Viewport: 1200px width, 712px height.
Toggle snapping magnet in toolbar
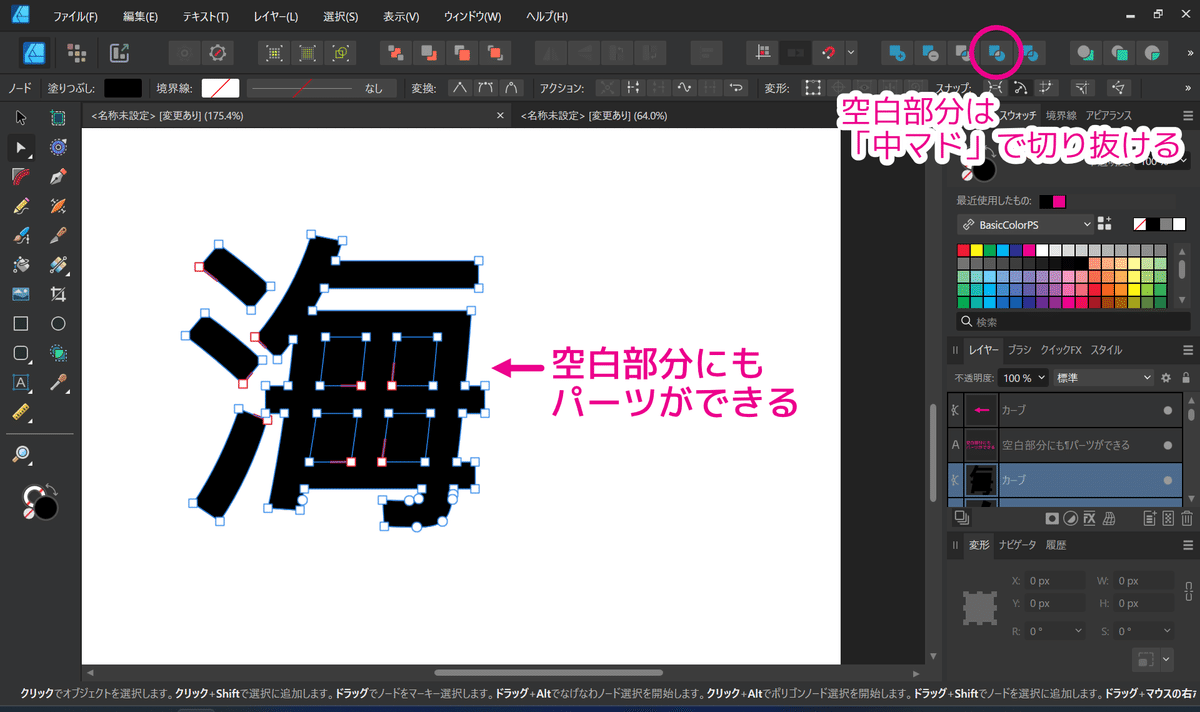tap(829, 52)
